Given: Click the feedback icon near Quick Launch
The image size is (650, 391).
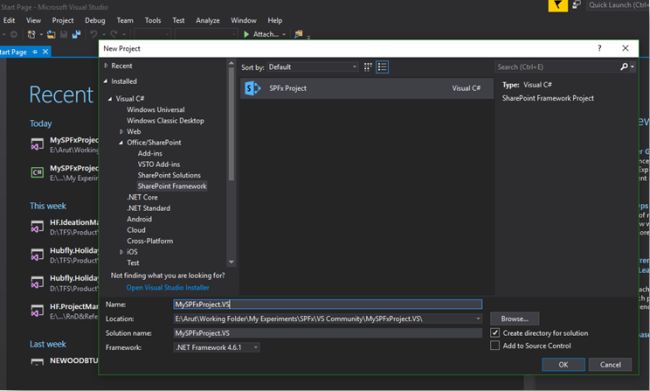Looking at the screenshot, I should (x=577, y=5).
